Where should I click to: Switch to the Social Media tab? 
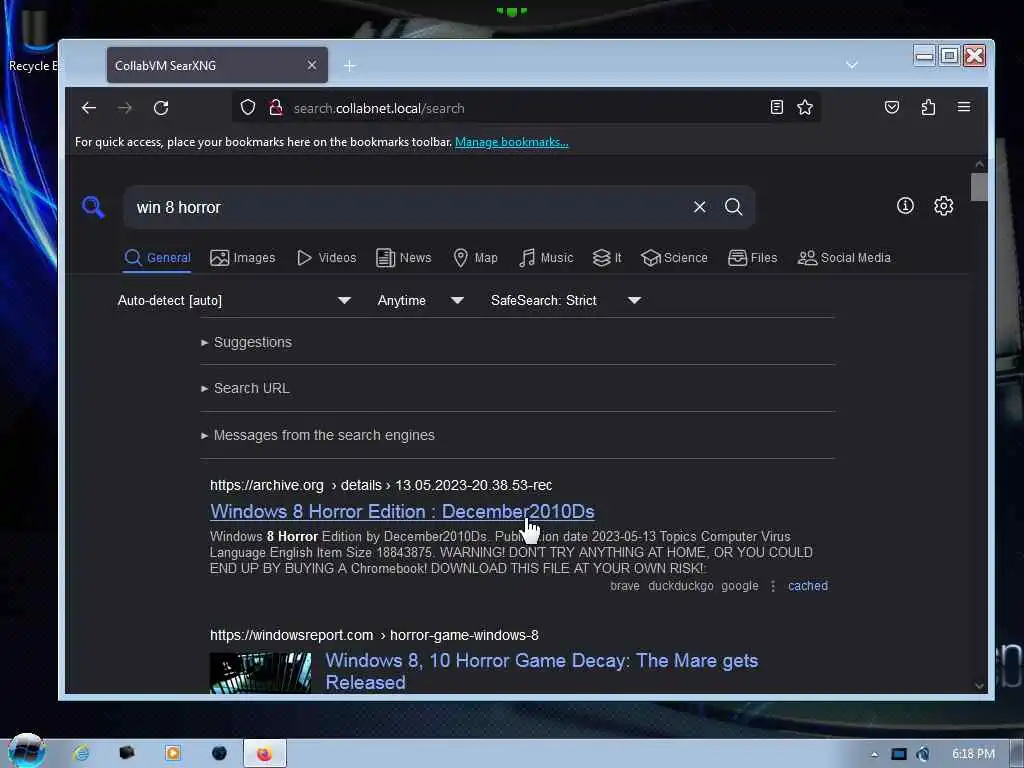pos(844,257)
